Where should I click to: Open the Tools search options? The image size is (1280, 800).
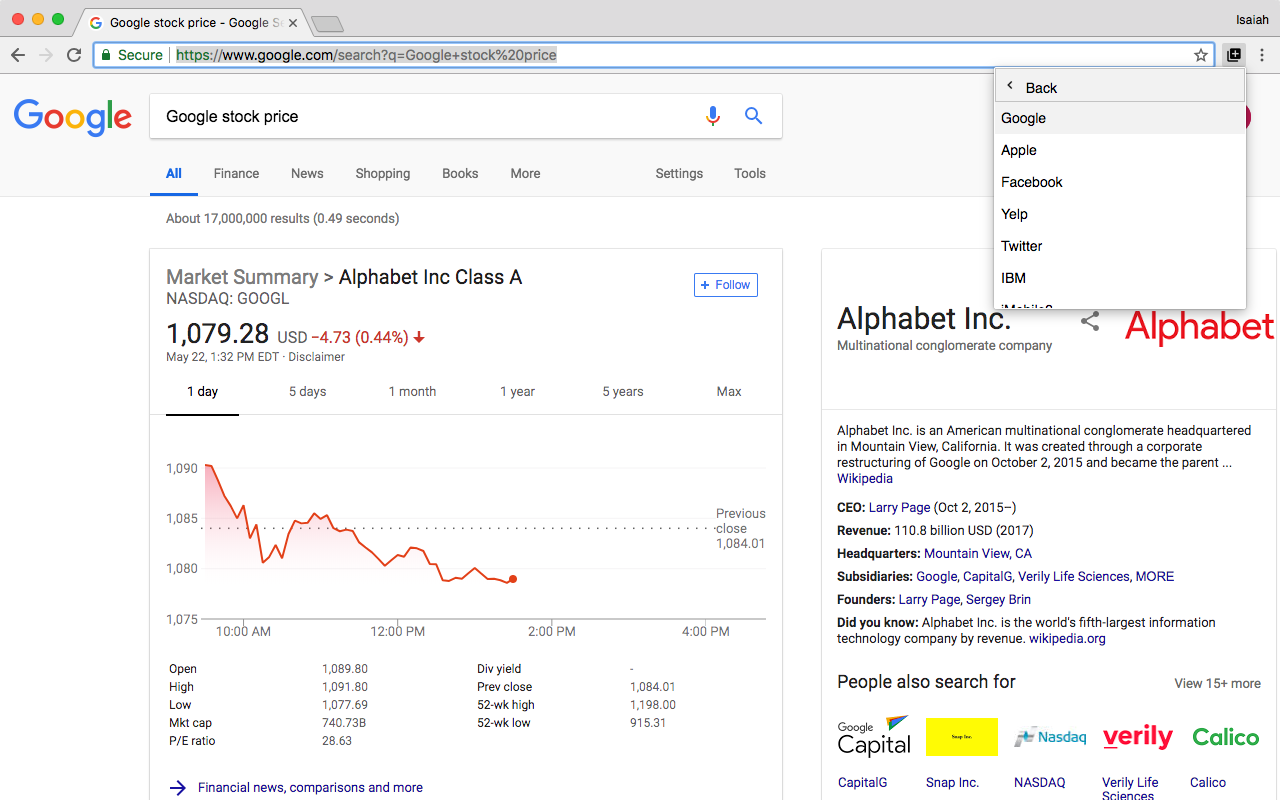pos(749,173)
